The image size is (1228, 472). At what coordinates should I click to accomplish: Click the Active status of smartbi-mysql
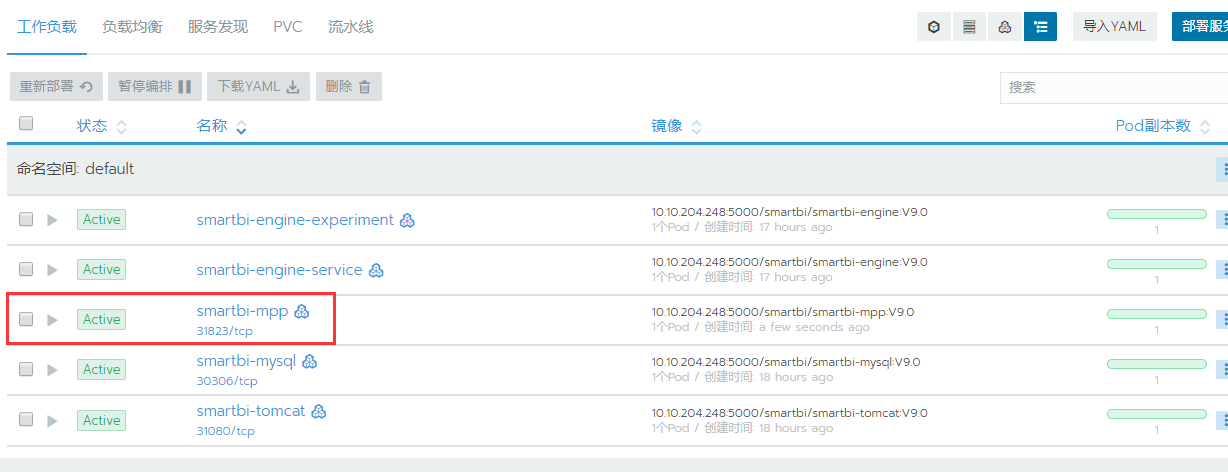101,369
